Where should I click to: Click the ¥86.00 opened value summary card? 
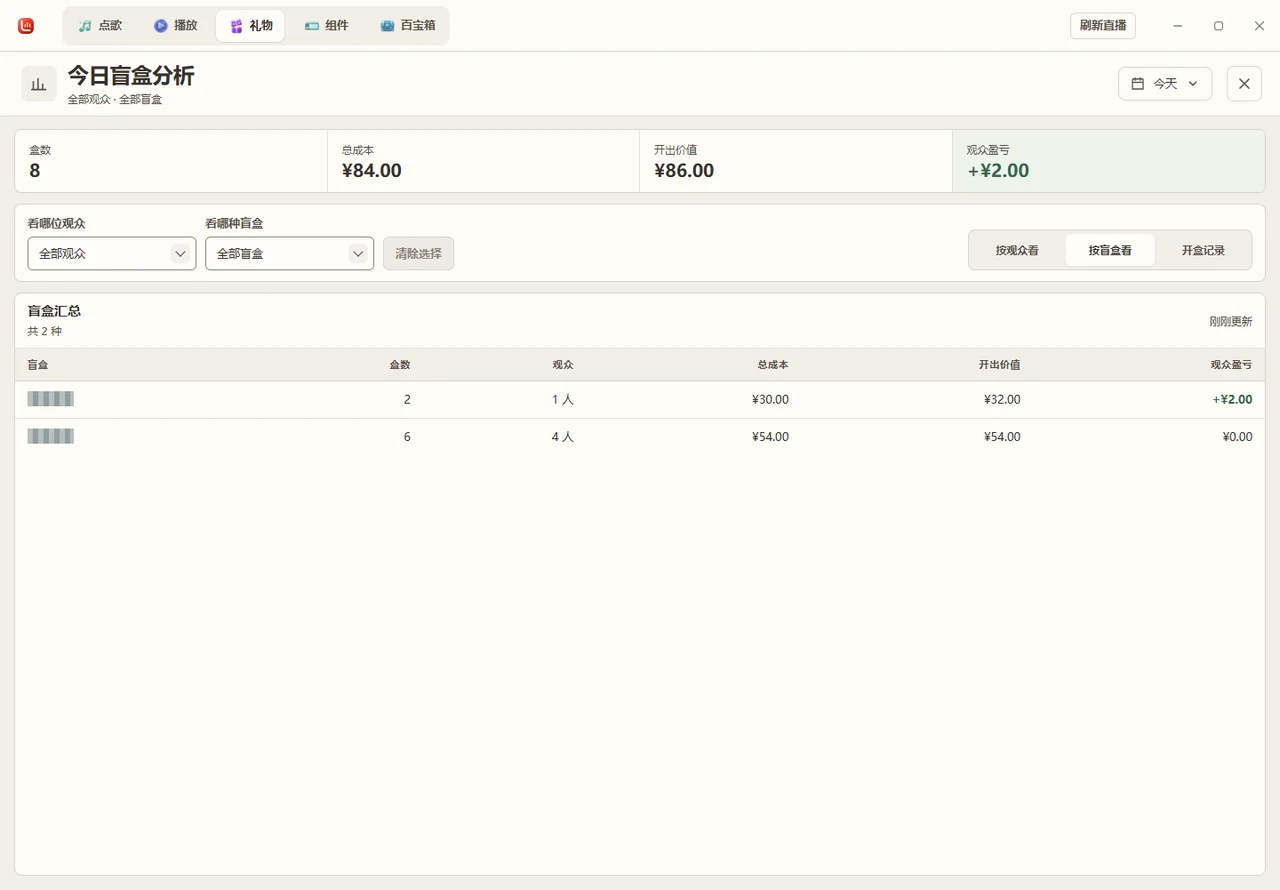tap(796, 161)
